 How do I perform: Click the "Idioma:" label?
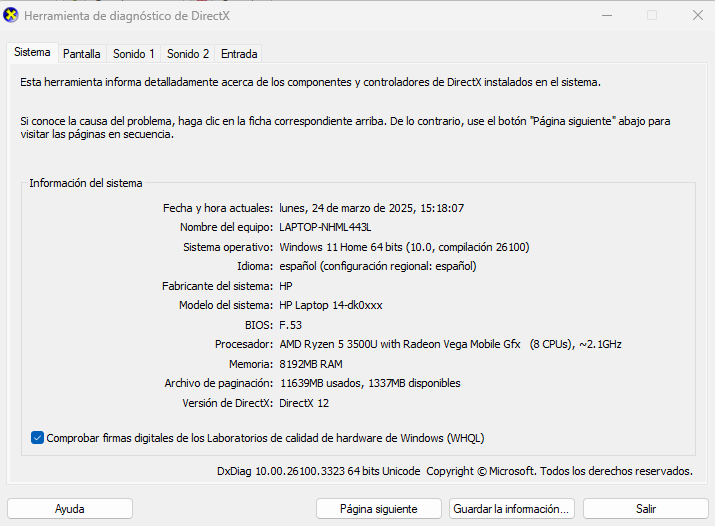pyautogui.click(x=255, y=266)
